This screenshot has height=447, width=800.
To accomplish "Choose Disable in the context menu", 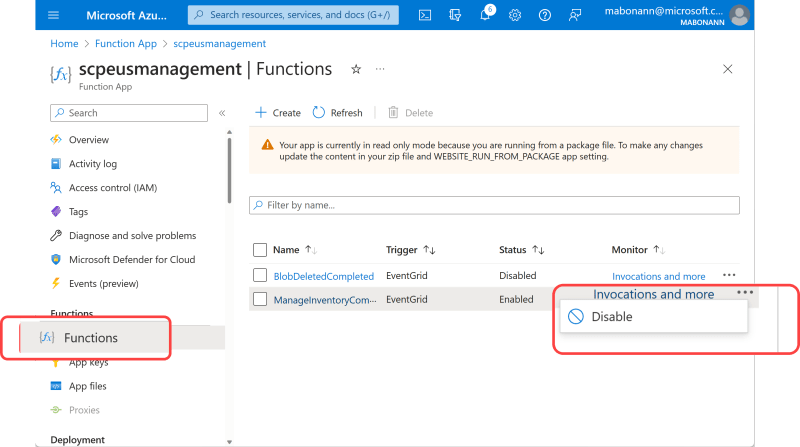I will coord(654,317).
